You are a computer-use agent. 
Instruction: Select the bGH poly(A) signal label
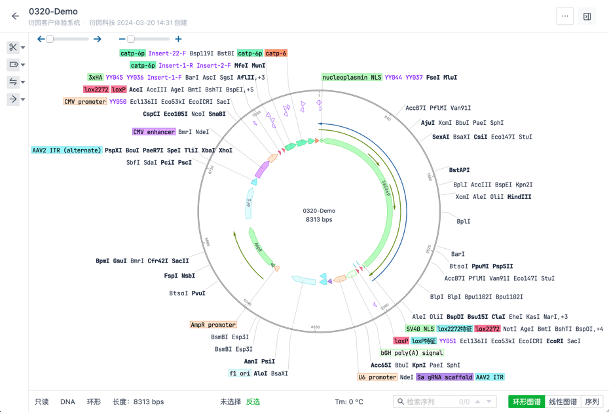pos(412,352)
